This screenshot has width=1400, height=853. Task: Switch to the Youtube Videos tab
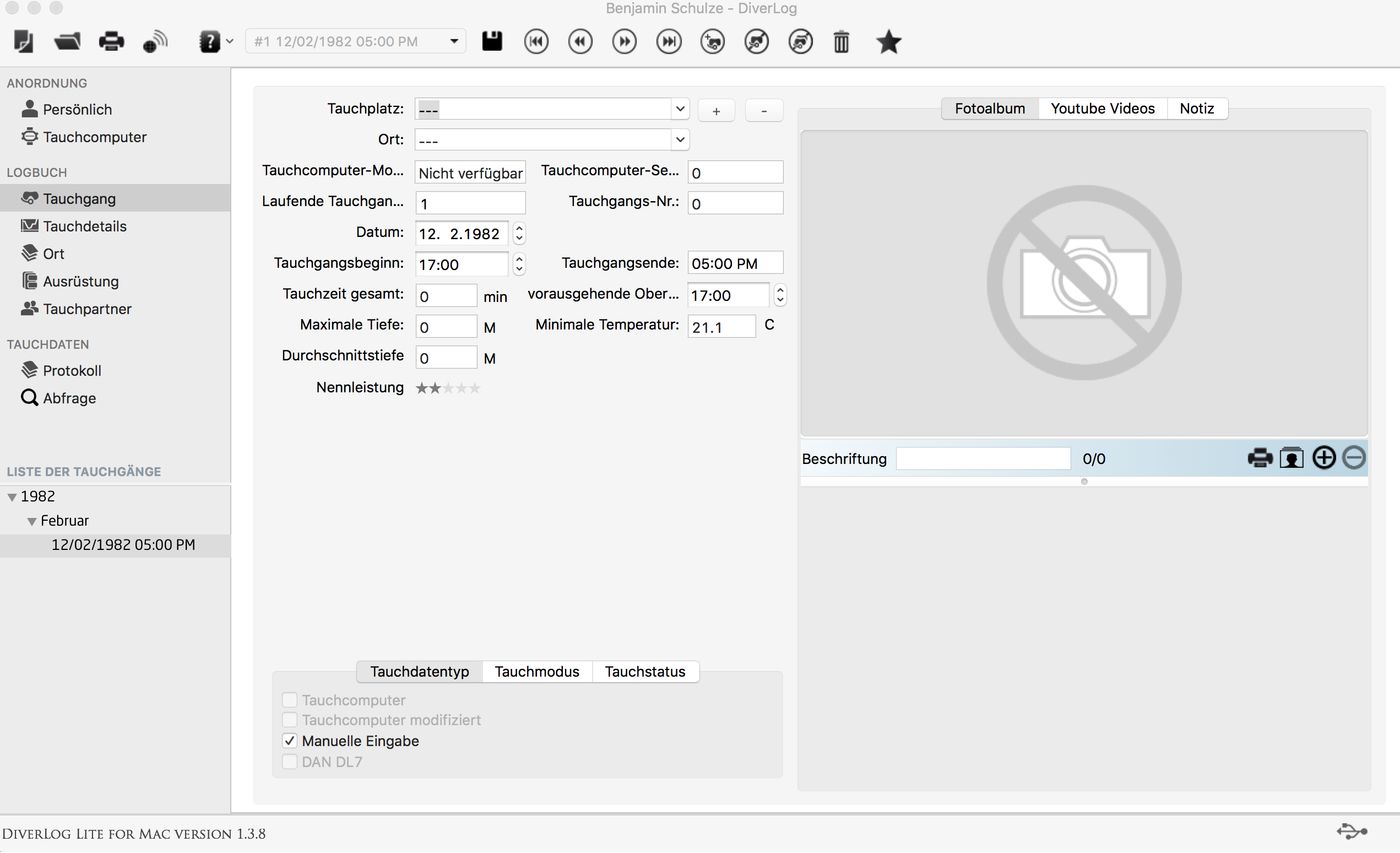1102,108
